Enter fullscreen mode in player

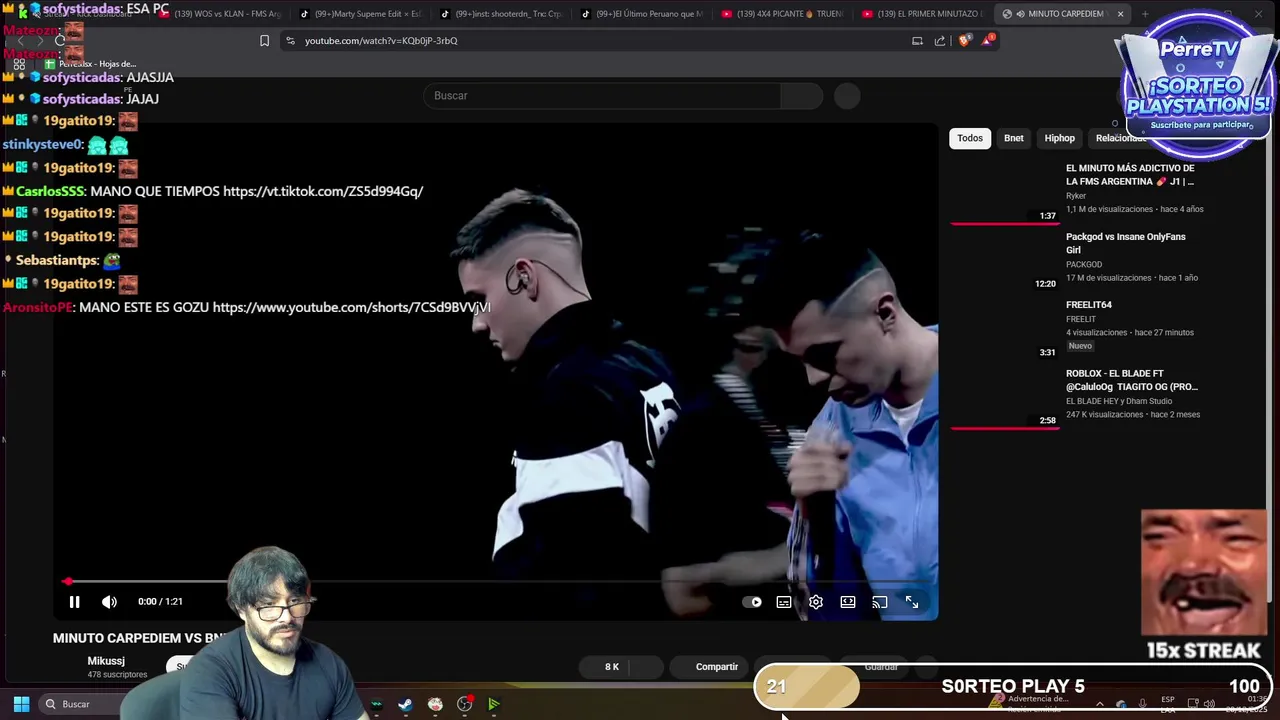point(912,602)
